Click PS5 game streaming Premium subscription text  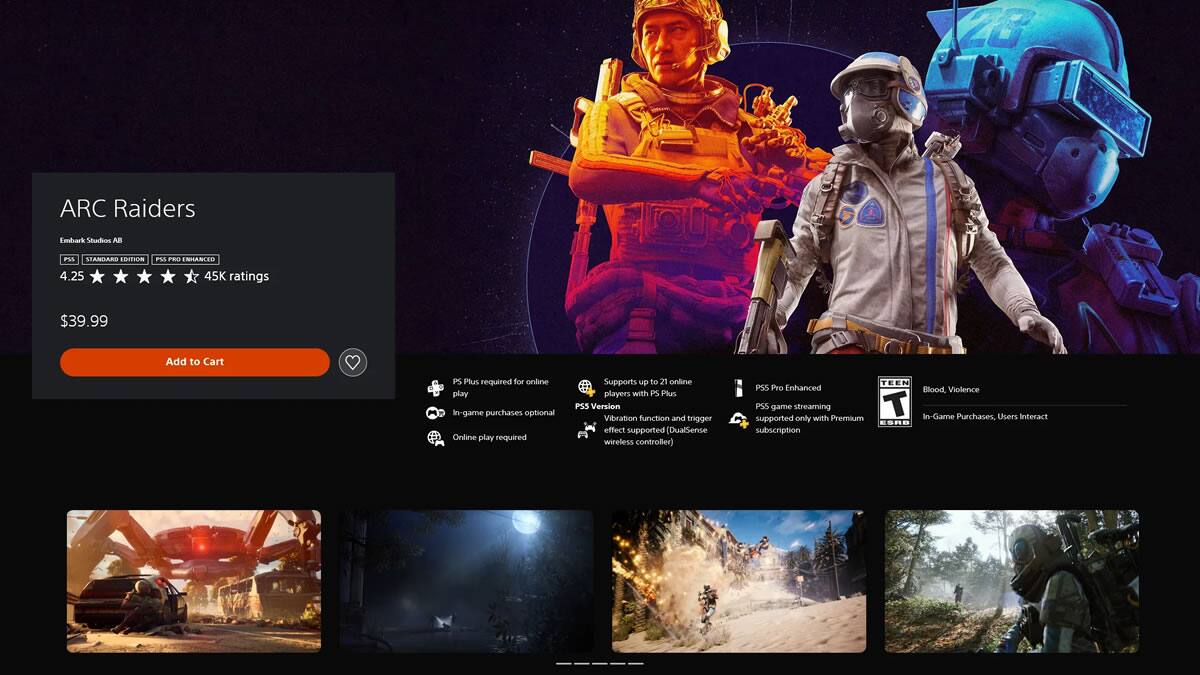coord(809,418)
